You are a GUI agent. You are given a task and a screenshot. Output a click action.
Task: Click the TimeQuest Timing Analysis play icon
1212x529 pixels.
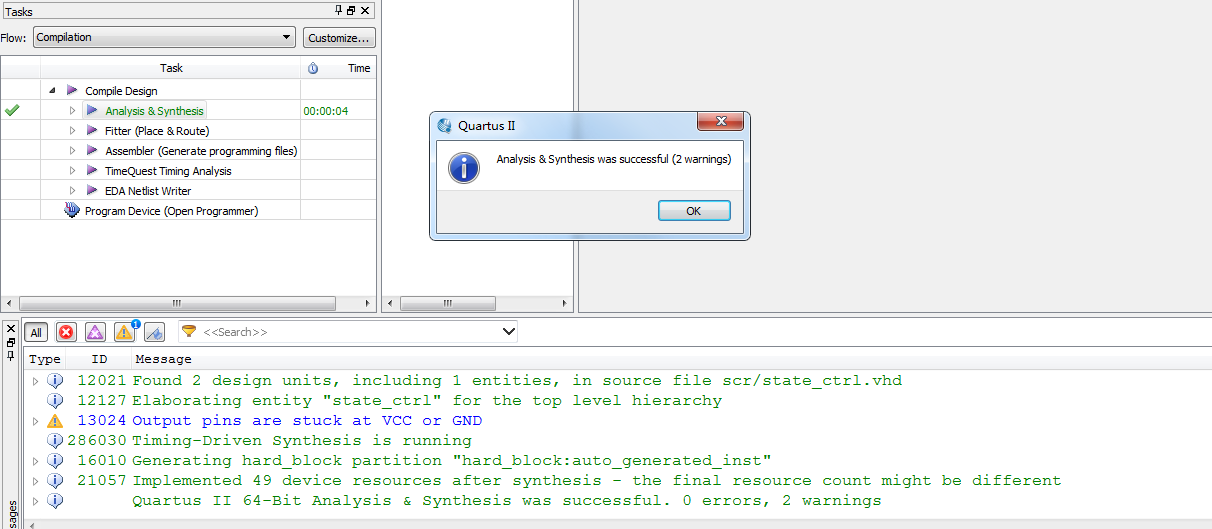(92, 171)
